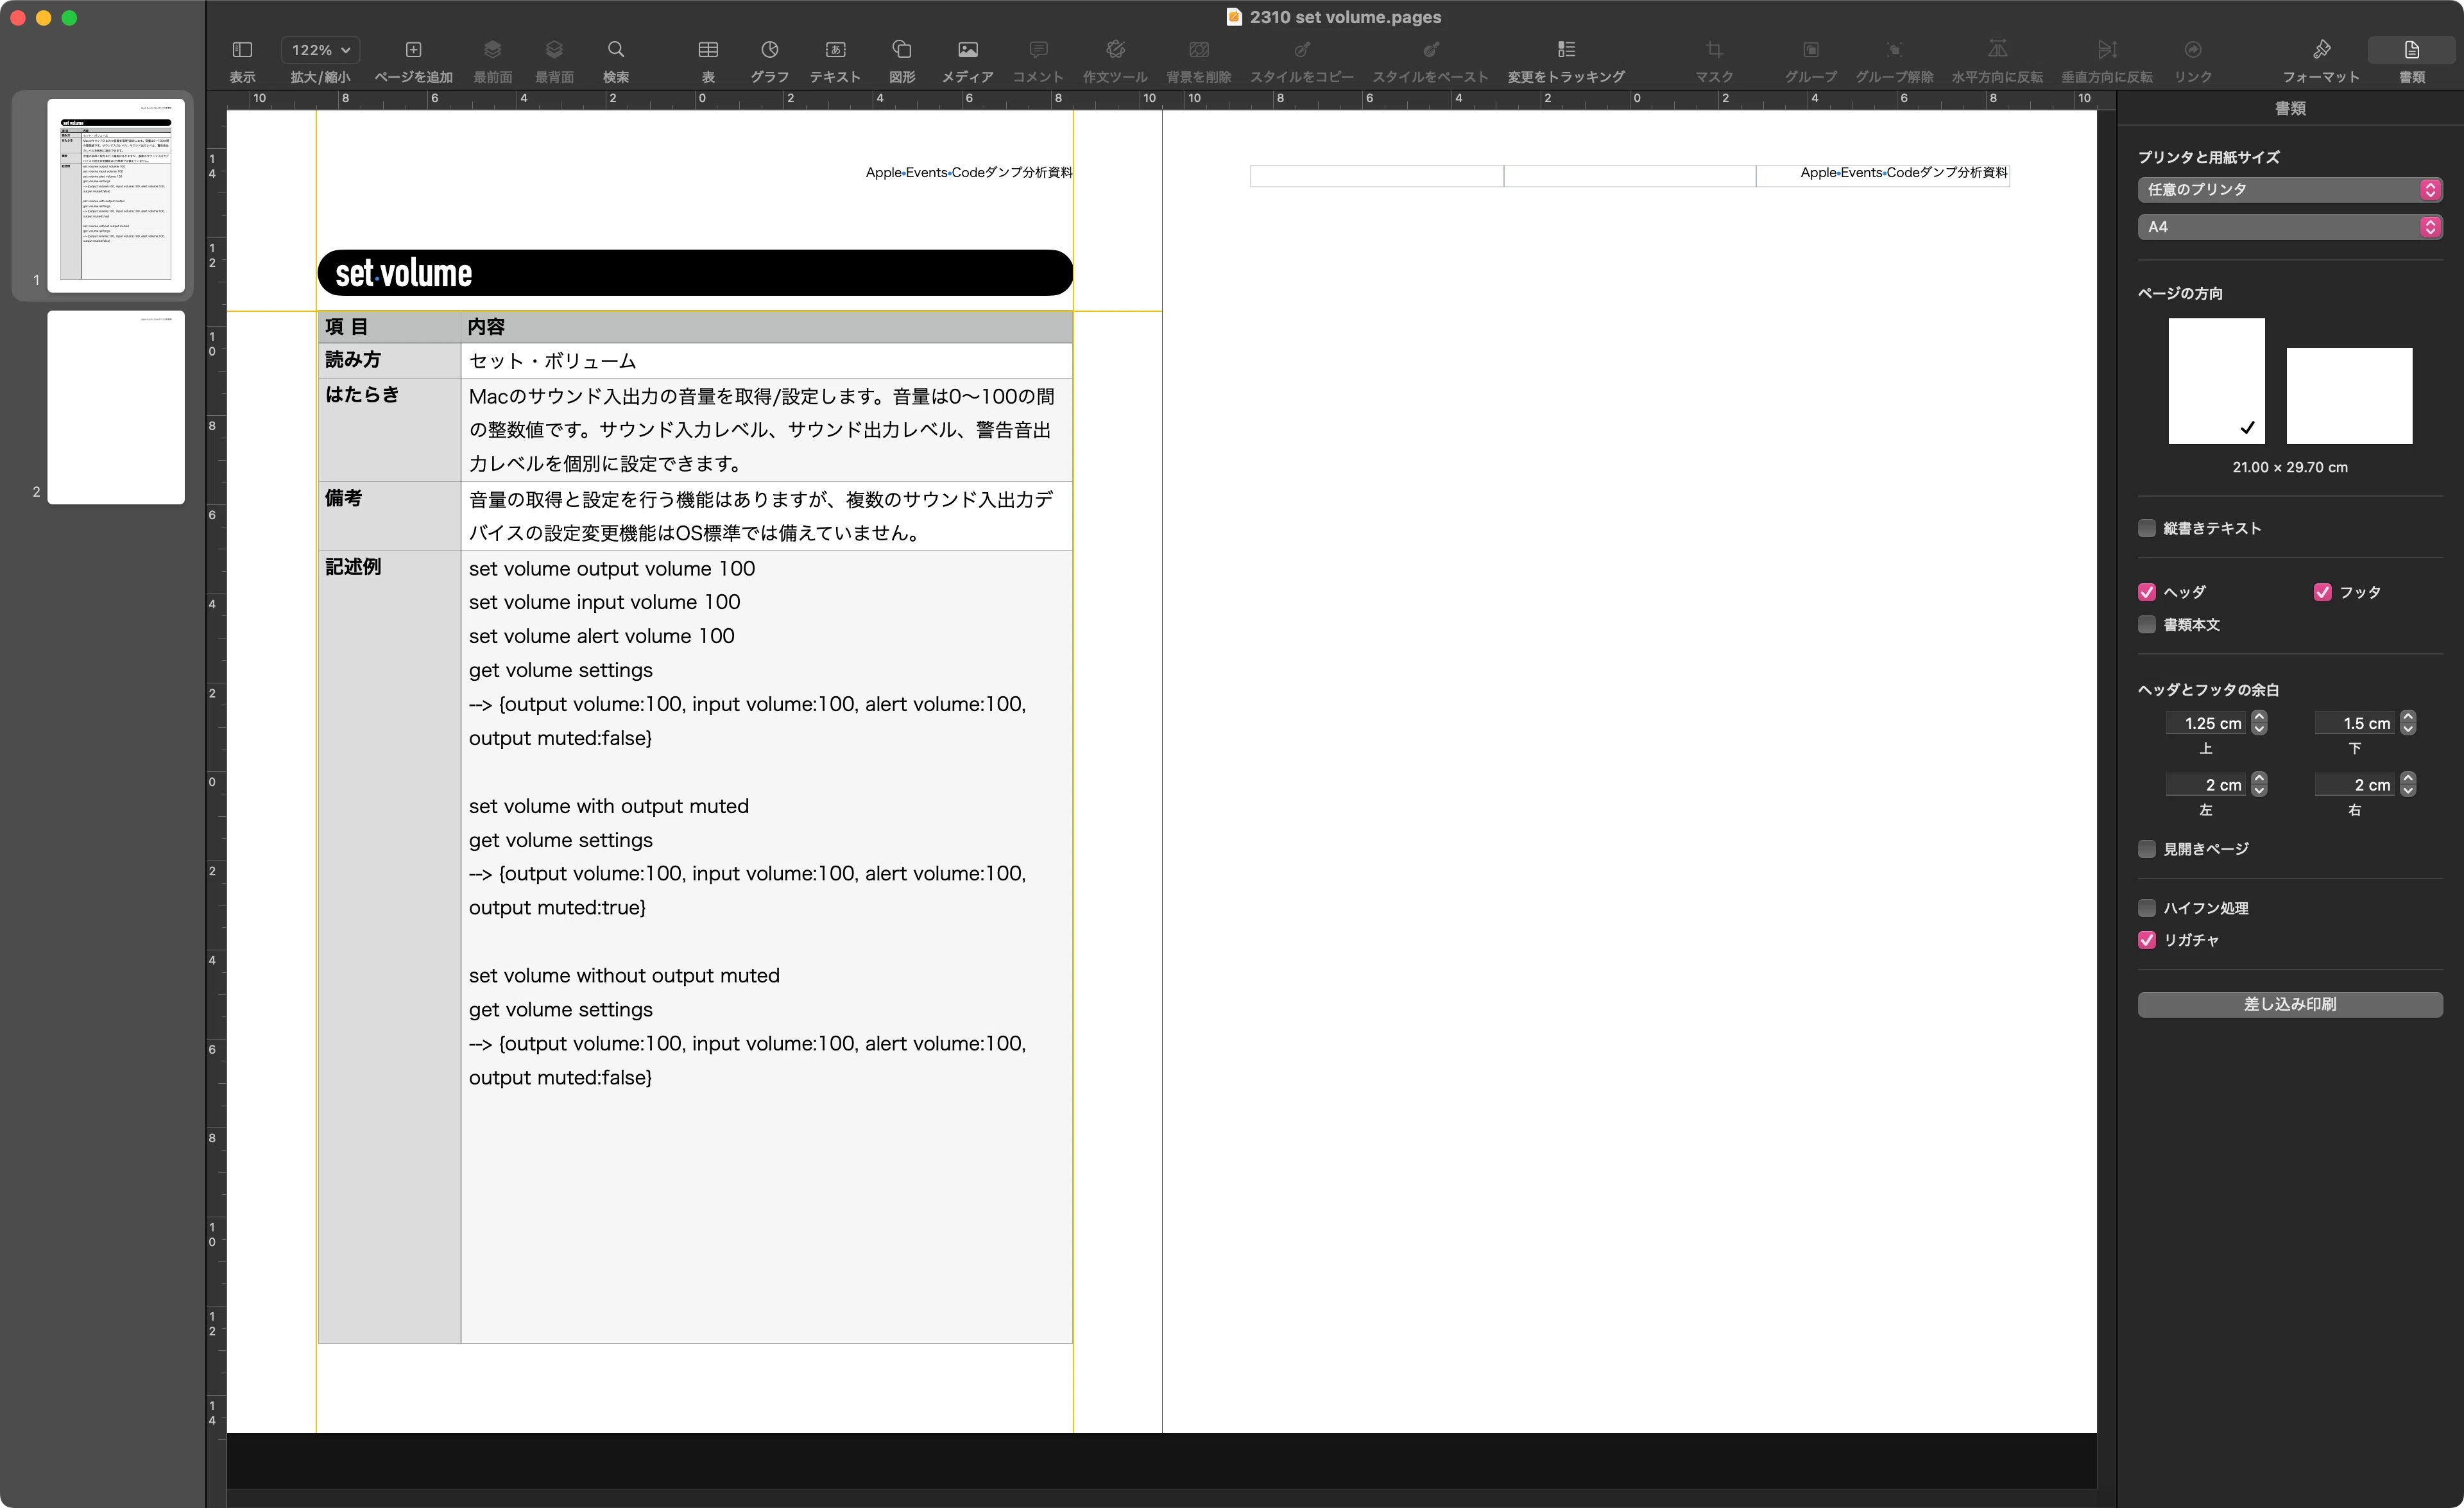Image resolution: width=2464 pixels, height=1508 pixels.
Task: Disable the リガチャ ligatures checkbox
Action: click(x=2147, y=940)
